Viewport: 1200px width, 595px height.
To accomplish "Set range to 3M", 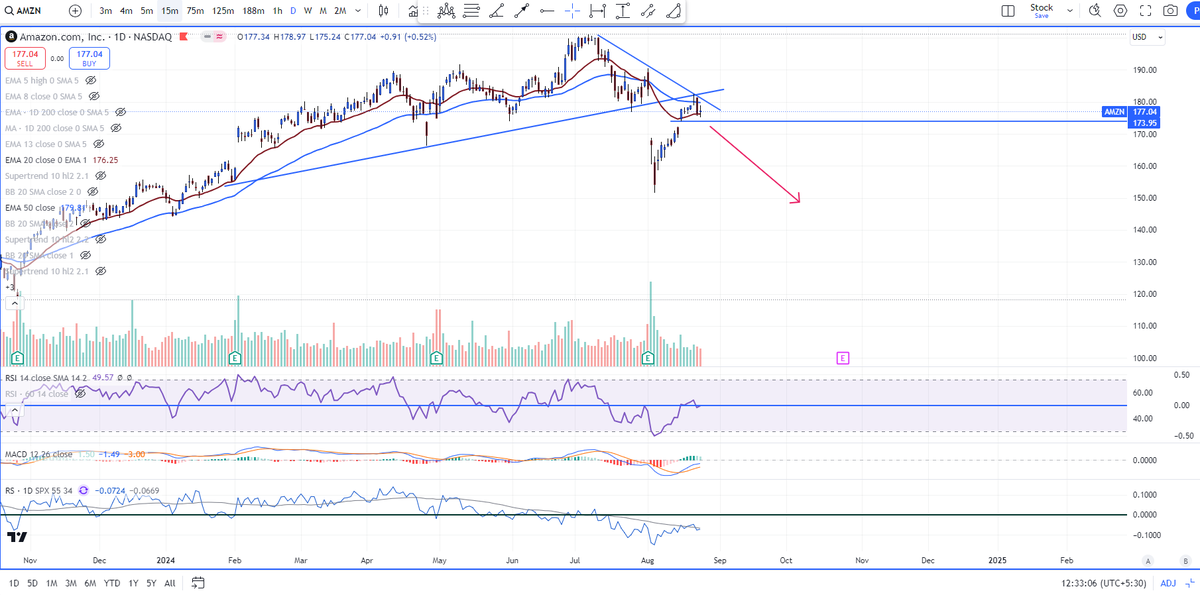I will tap(71, 583).
